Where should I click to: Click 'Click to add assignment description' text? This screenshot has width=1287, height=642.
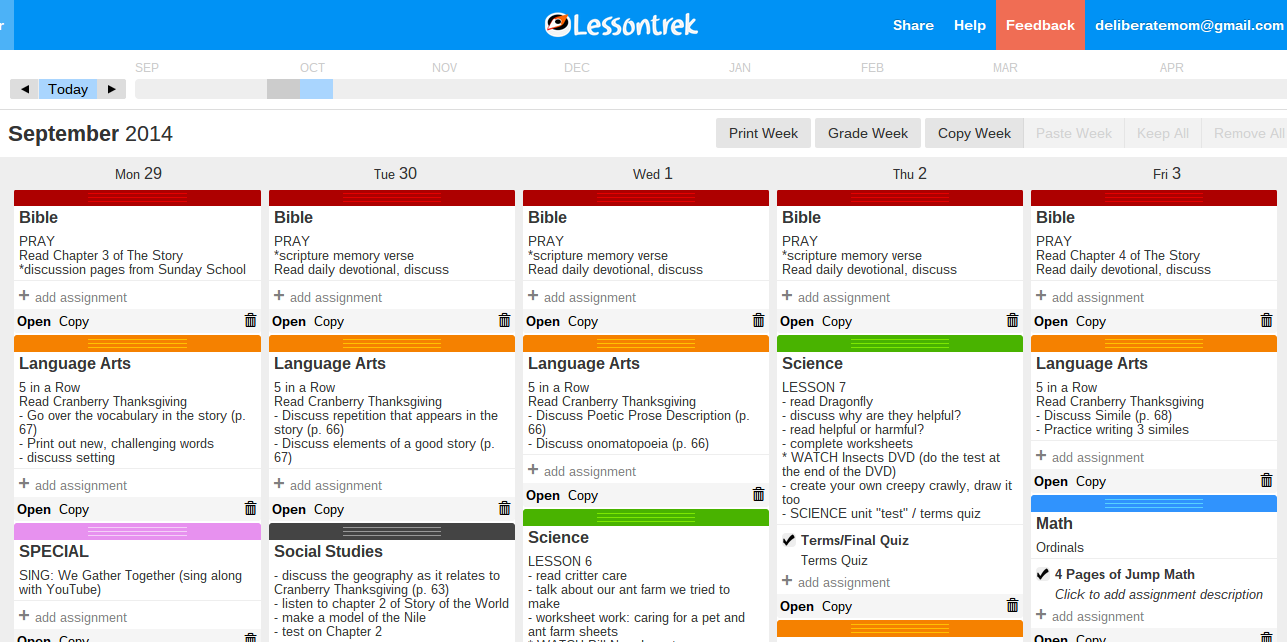(1159, 594)
